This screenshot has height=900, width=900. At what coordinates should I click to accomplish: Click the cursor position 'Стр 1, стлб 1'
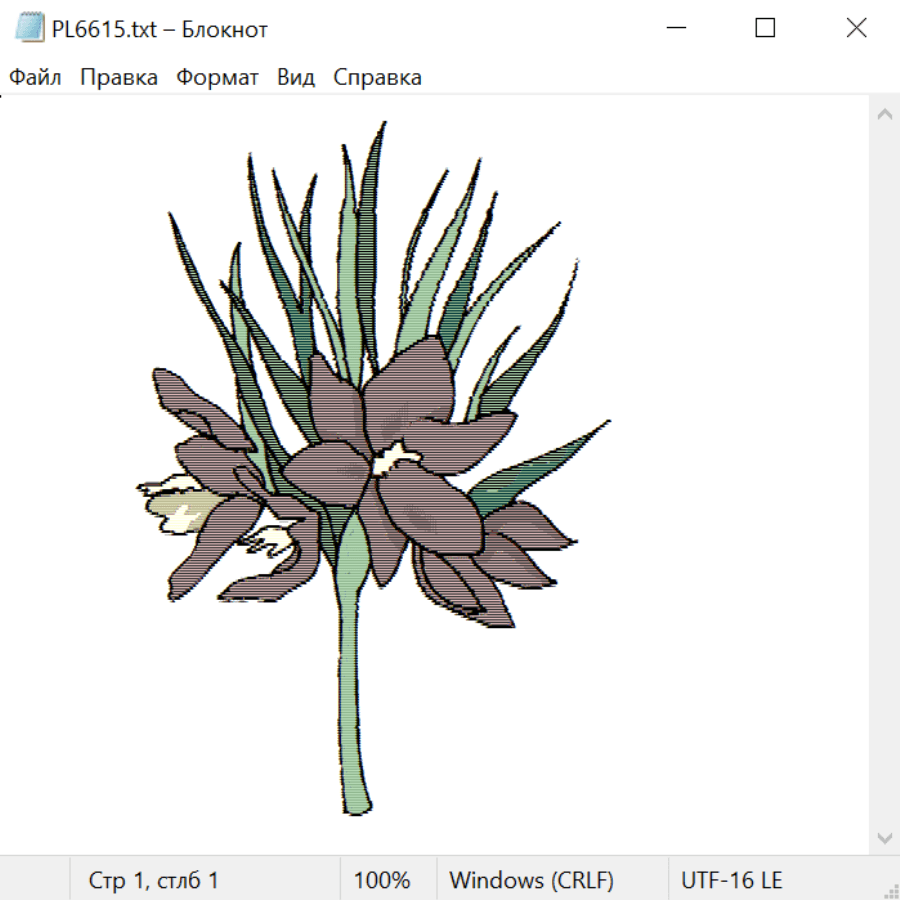pyautogui.click(x=154, y=881)
